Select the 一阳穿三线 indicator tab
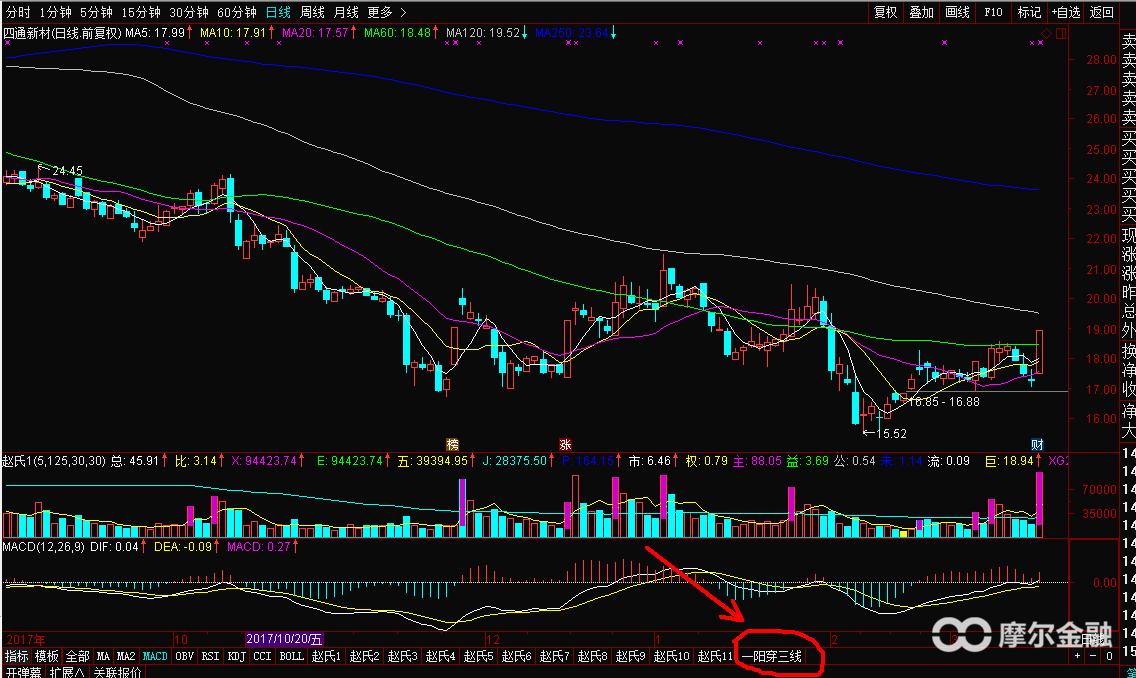The height and width of the screenshot is (678, 1136). point(771,656)
